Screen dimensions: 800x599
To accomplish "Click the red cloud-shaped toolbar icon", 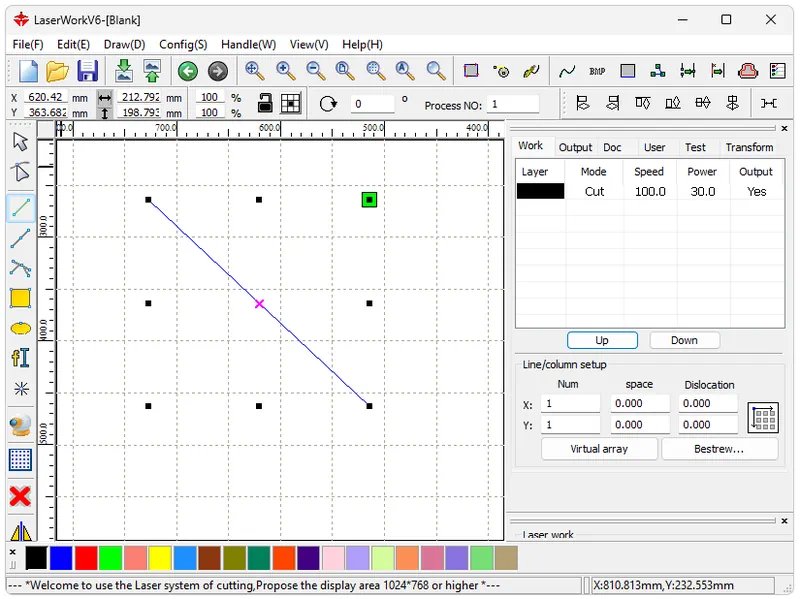I will (x=747, y=71).
